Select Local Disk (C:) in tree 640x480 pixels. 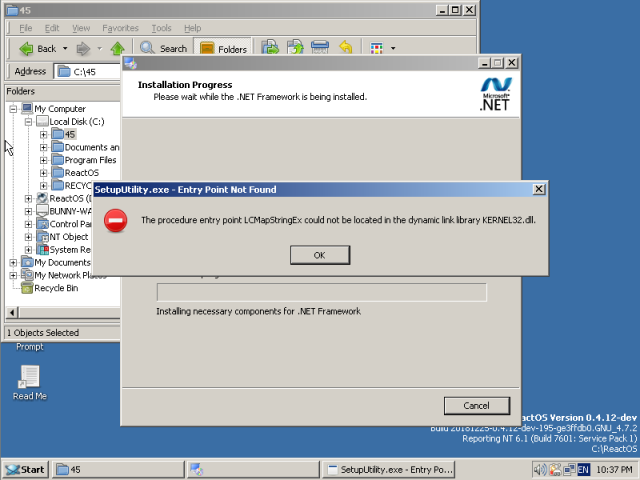coord(77,122)
